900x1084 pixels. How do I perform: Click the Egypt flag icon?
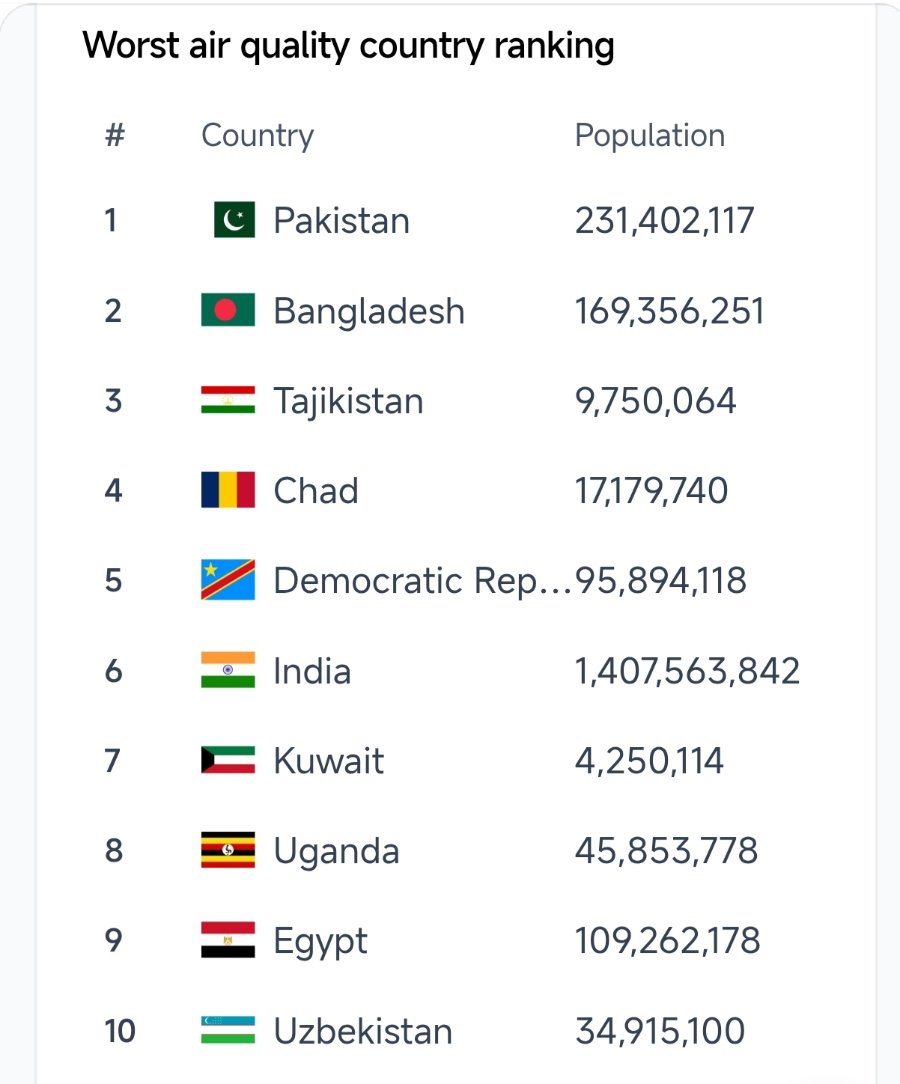click(228, 940)
